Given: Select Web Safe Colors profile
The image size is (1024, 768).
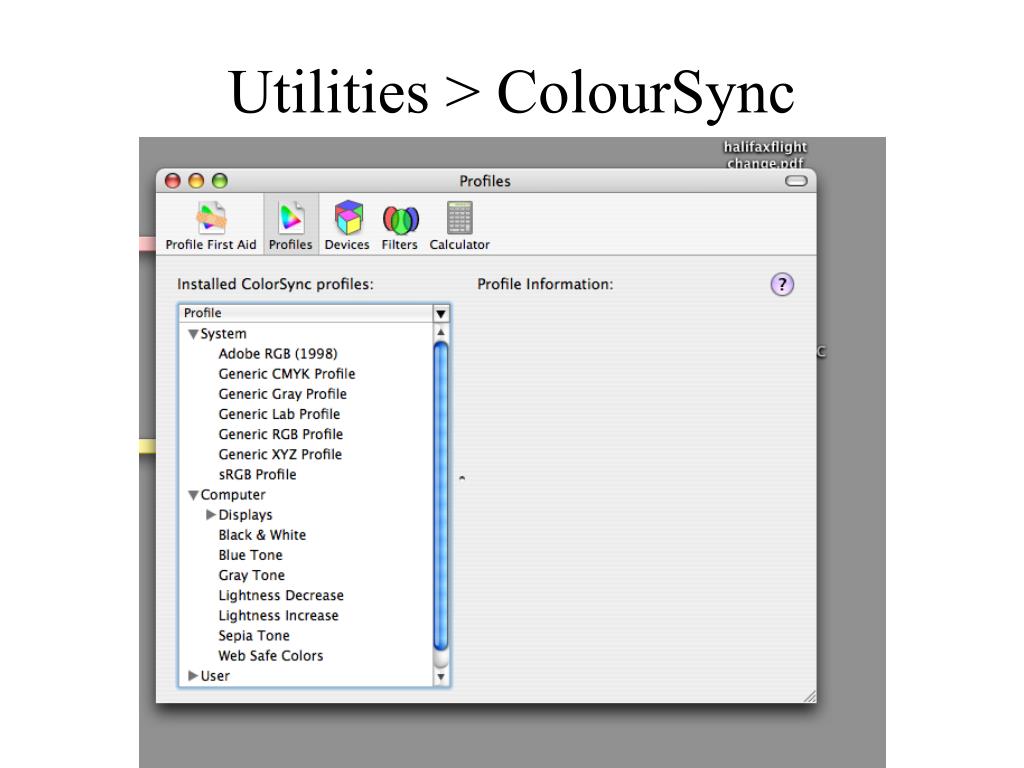Looking at the screenshot, I should pyautogui.click(x=270, y=656).
